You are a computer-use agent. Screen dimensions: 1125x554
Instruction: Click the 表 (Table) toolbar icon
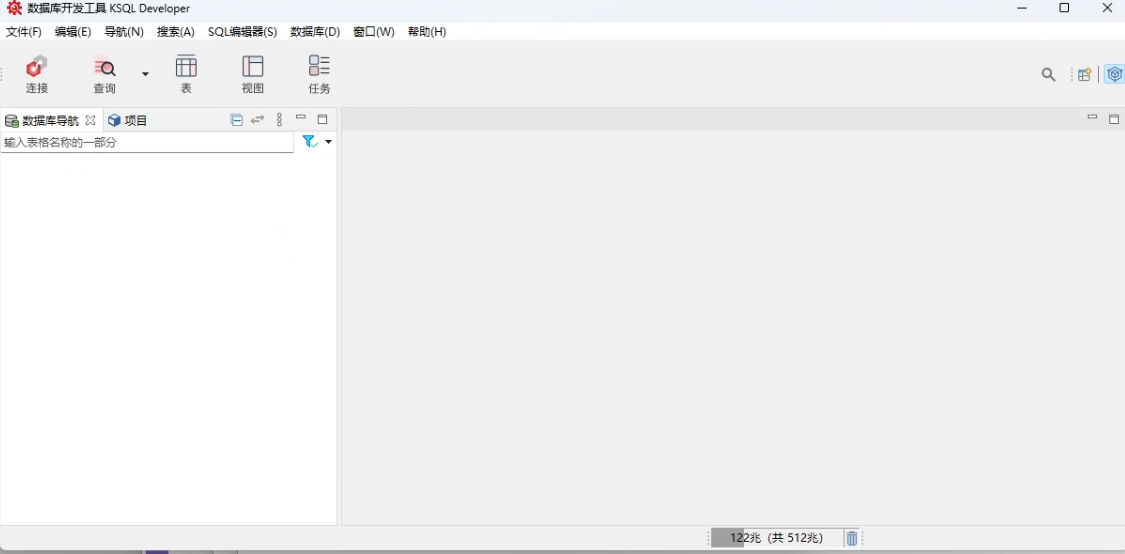(x=186, y=75)
